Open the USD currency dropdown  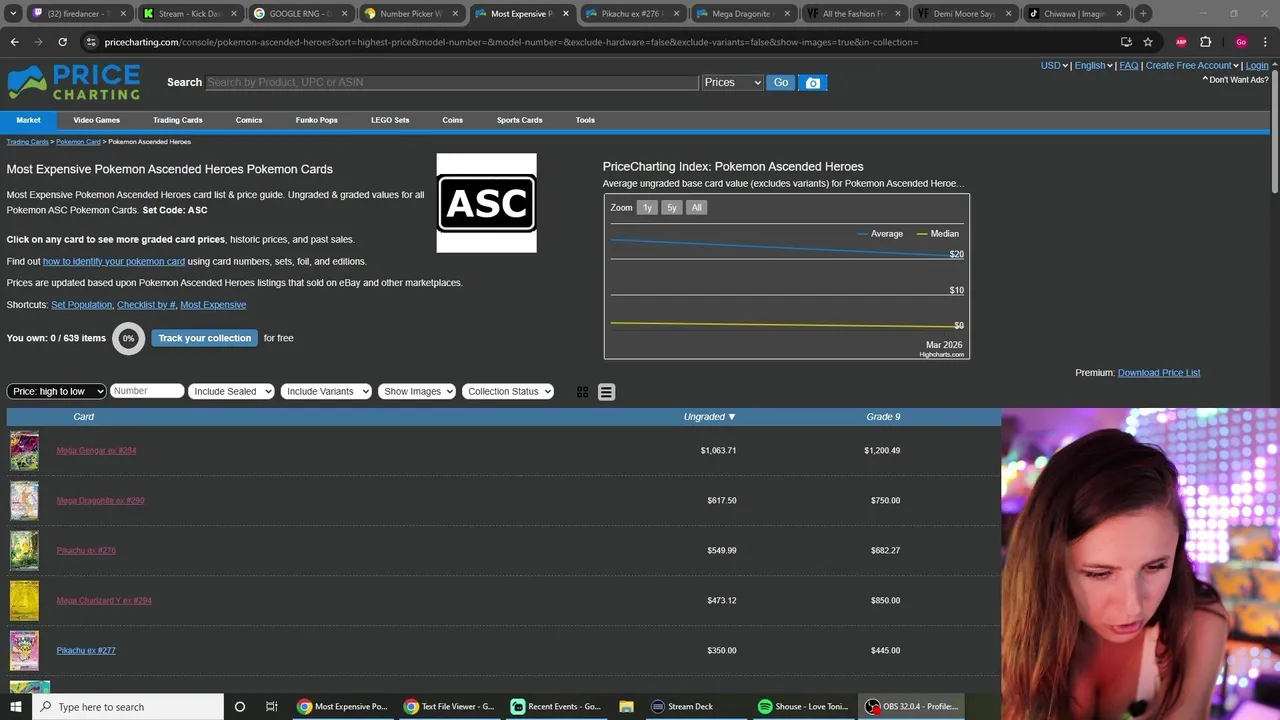pos(1054,66)
